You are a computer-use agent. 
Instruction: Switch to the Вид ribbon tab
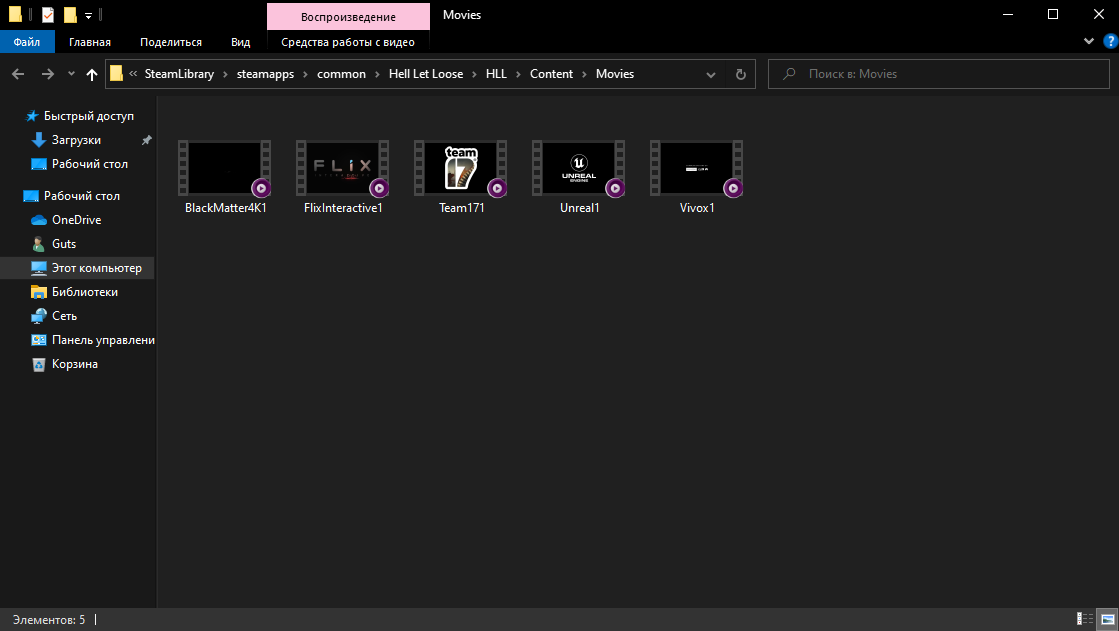240,42
